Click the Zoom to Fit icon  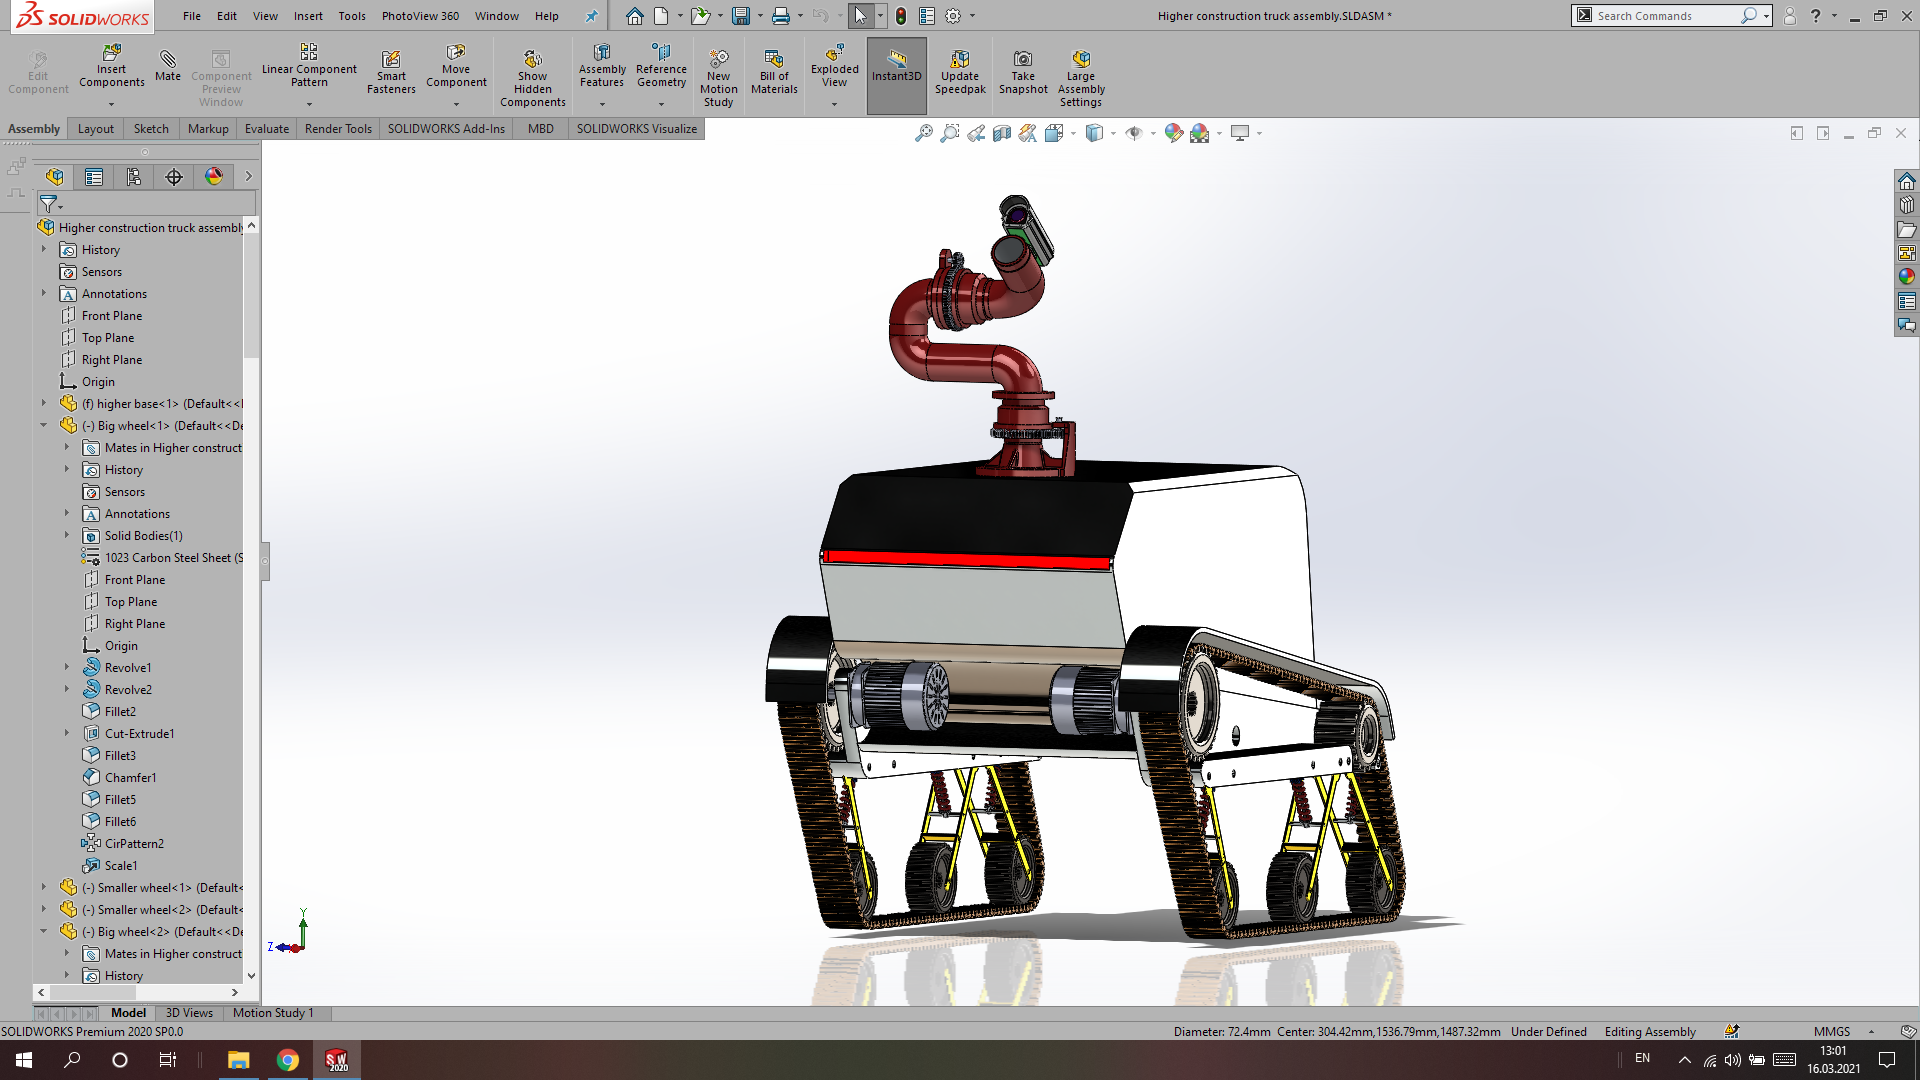[x=924, y=133]
